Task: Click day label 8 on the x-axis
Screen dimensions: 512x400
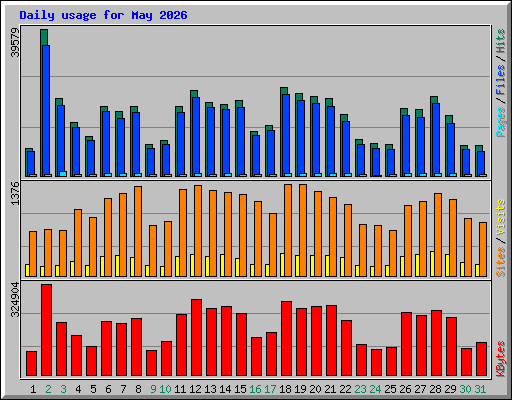Action: click(x=138, y=389)
